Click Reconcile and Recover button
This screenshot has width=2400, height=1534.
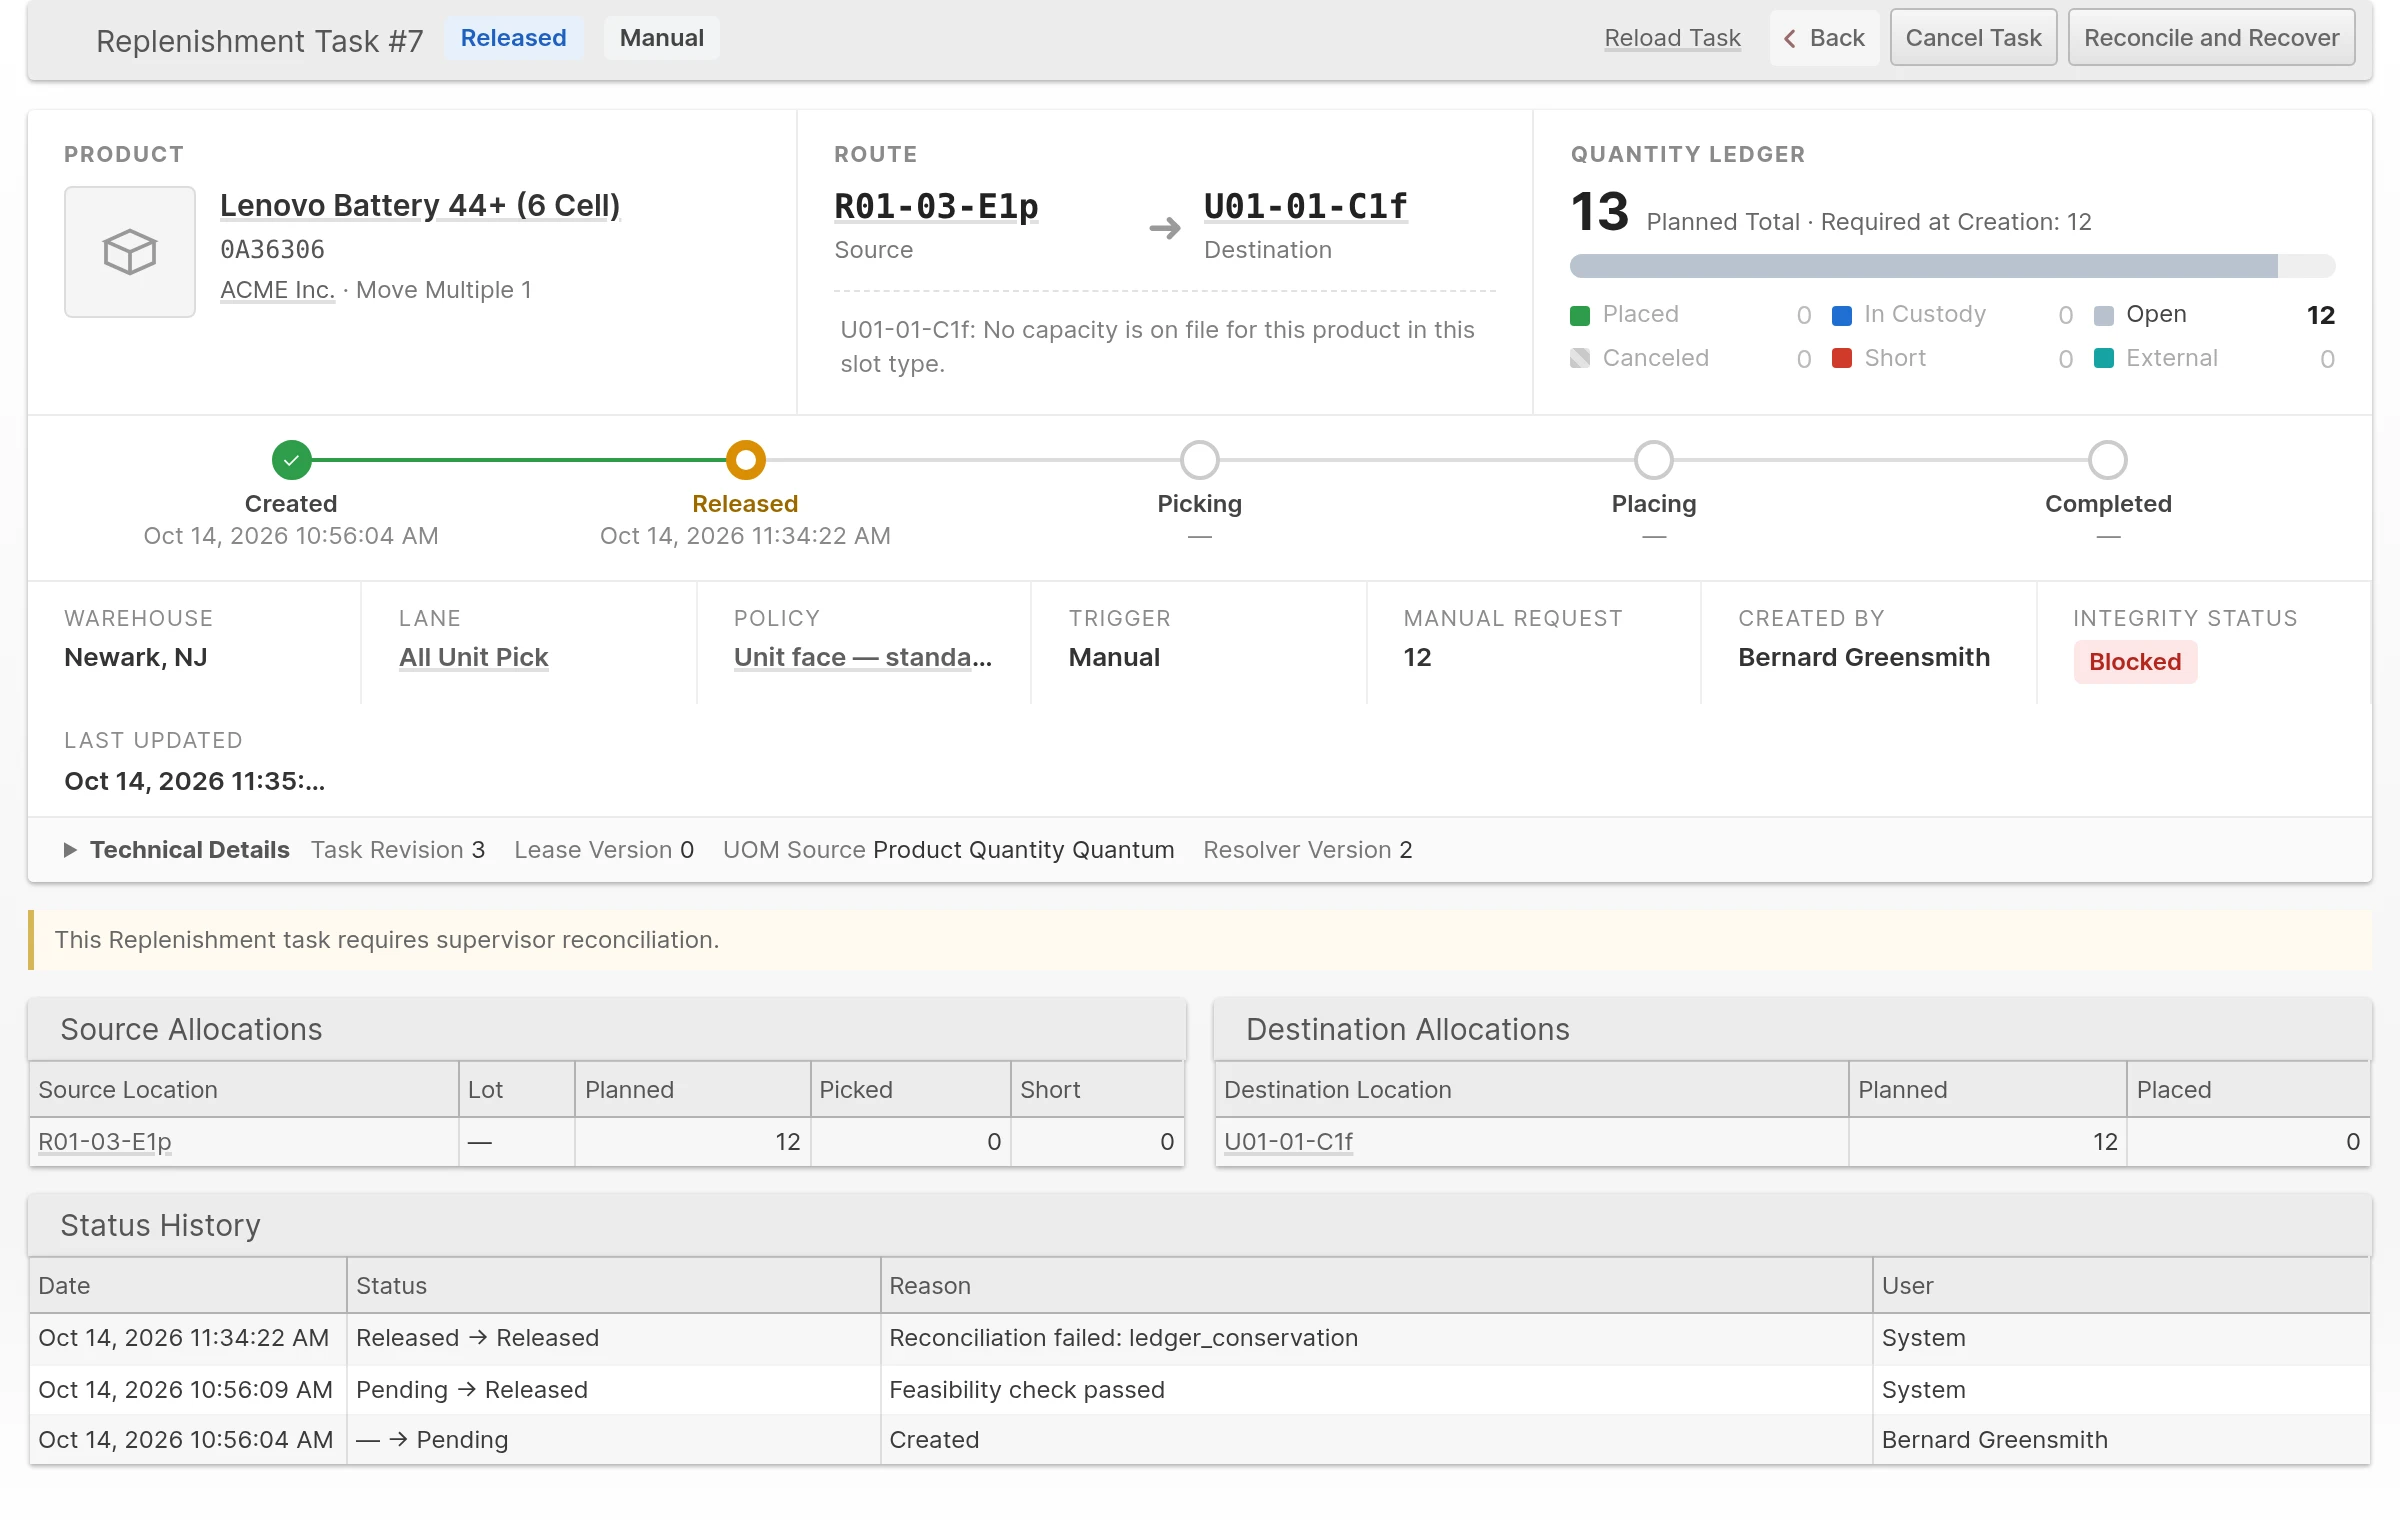[x=2211, y=38]
